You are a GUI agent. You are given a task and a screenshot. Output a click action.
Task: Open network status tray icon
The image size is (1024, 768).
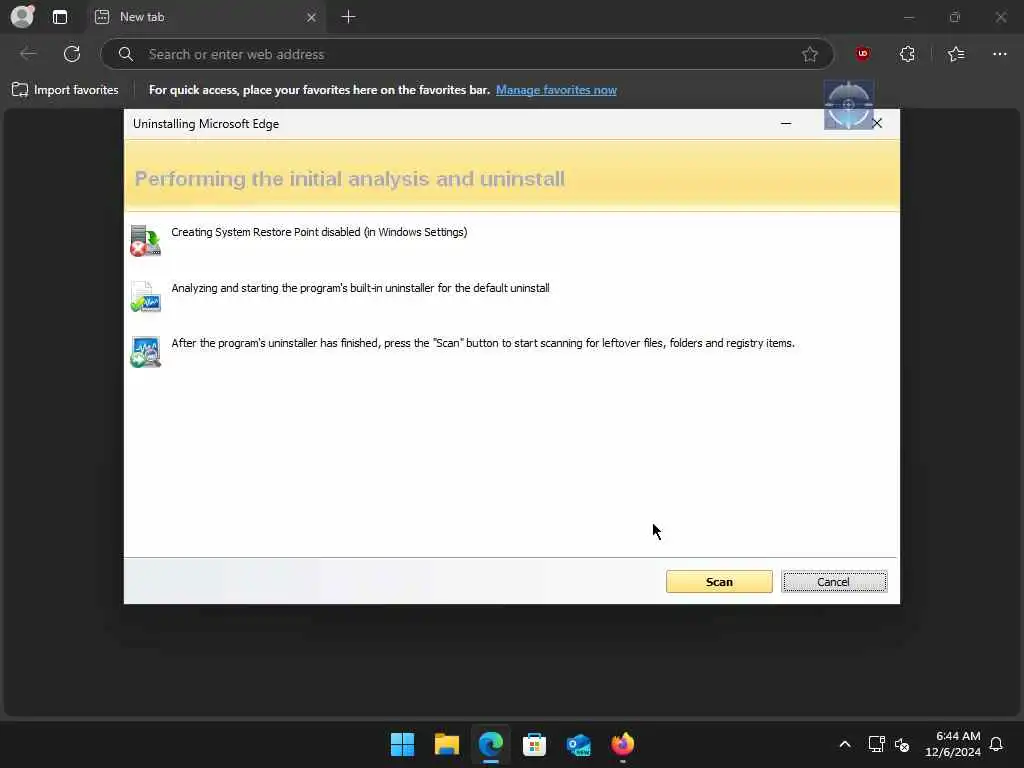tap(876, 744)
